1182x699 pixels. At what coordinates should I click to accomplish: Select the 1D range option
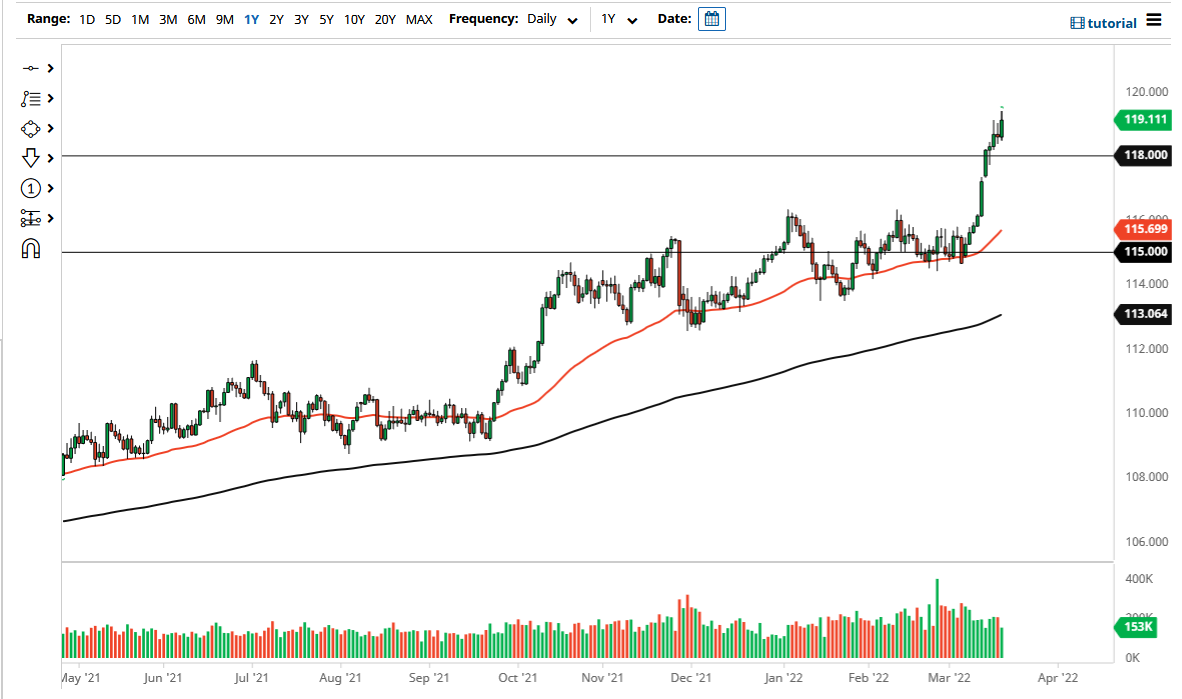click(x=86, y=18)
